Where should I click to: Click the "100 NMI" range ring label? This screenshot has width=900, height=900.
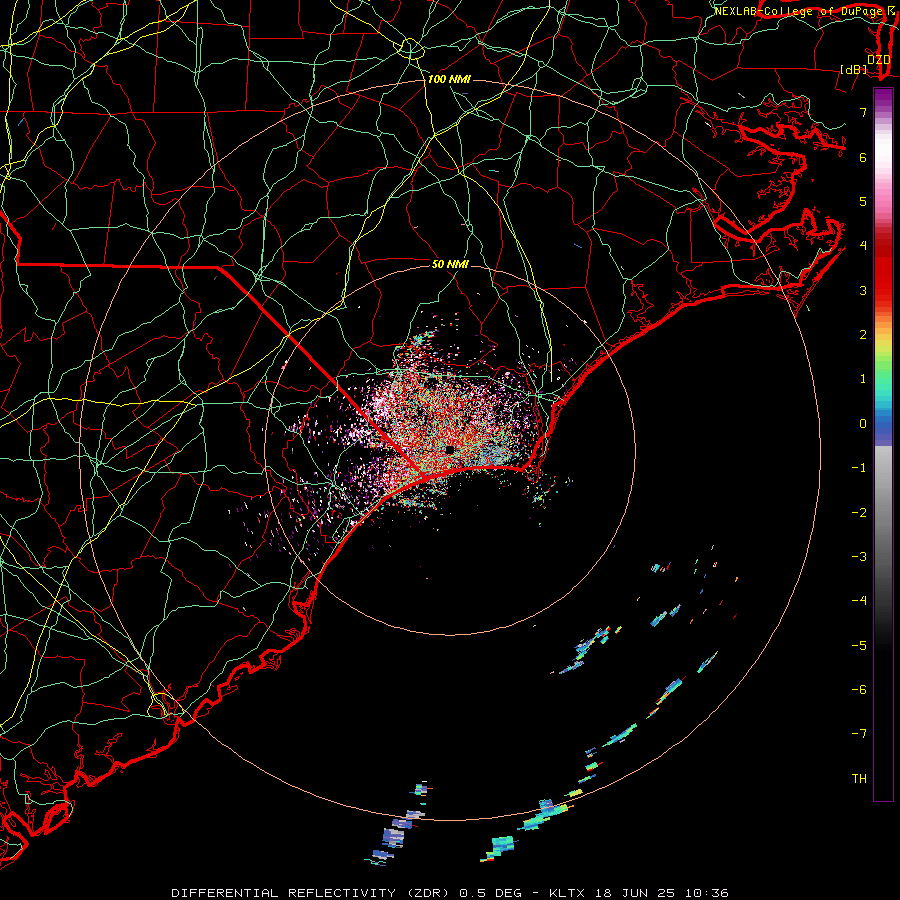(x=449, y=79)
